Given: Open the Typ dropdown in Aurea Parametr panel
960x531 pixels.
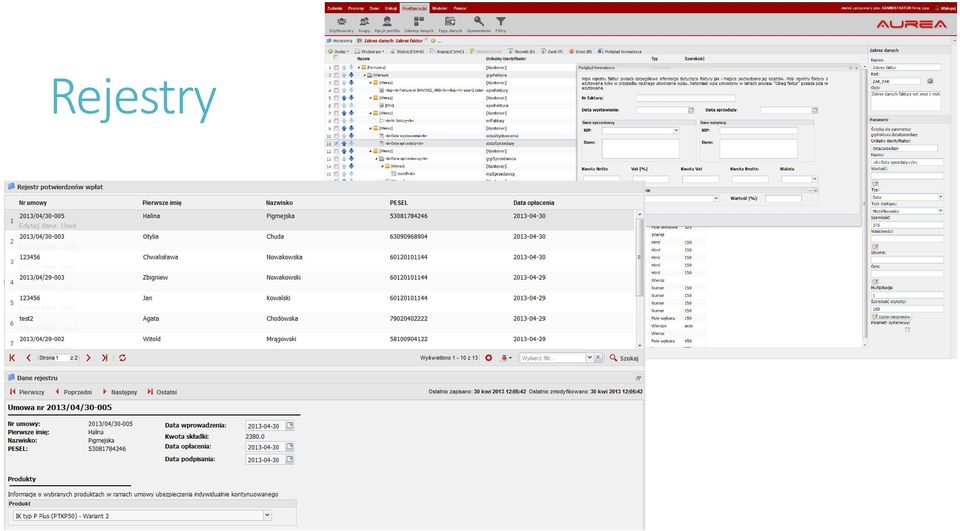Looking at the screenshot, I should click(x=940, y=197).
